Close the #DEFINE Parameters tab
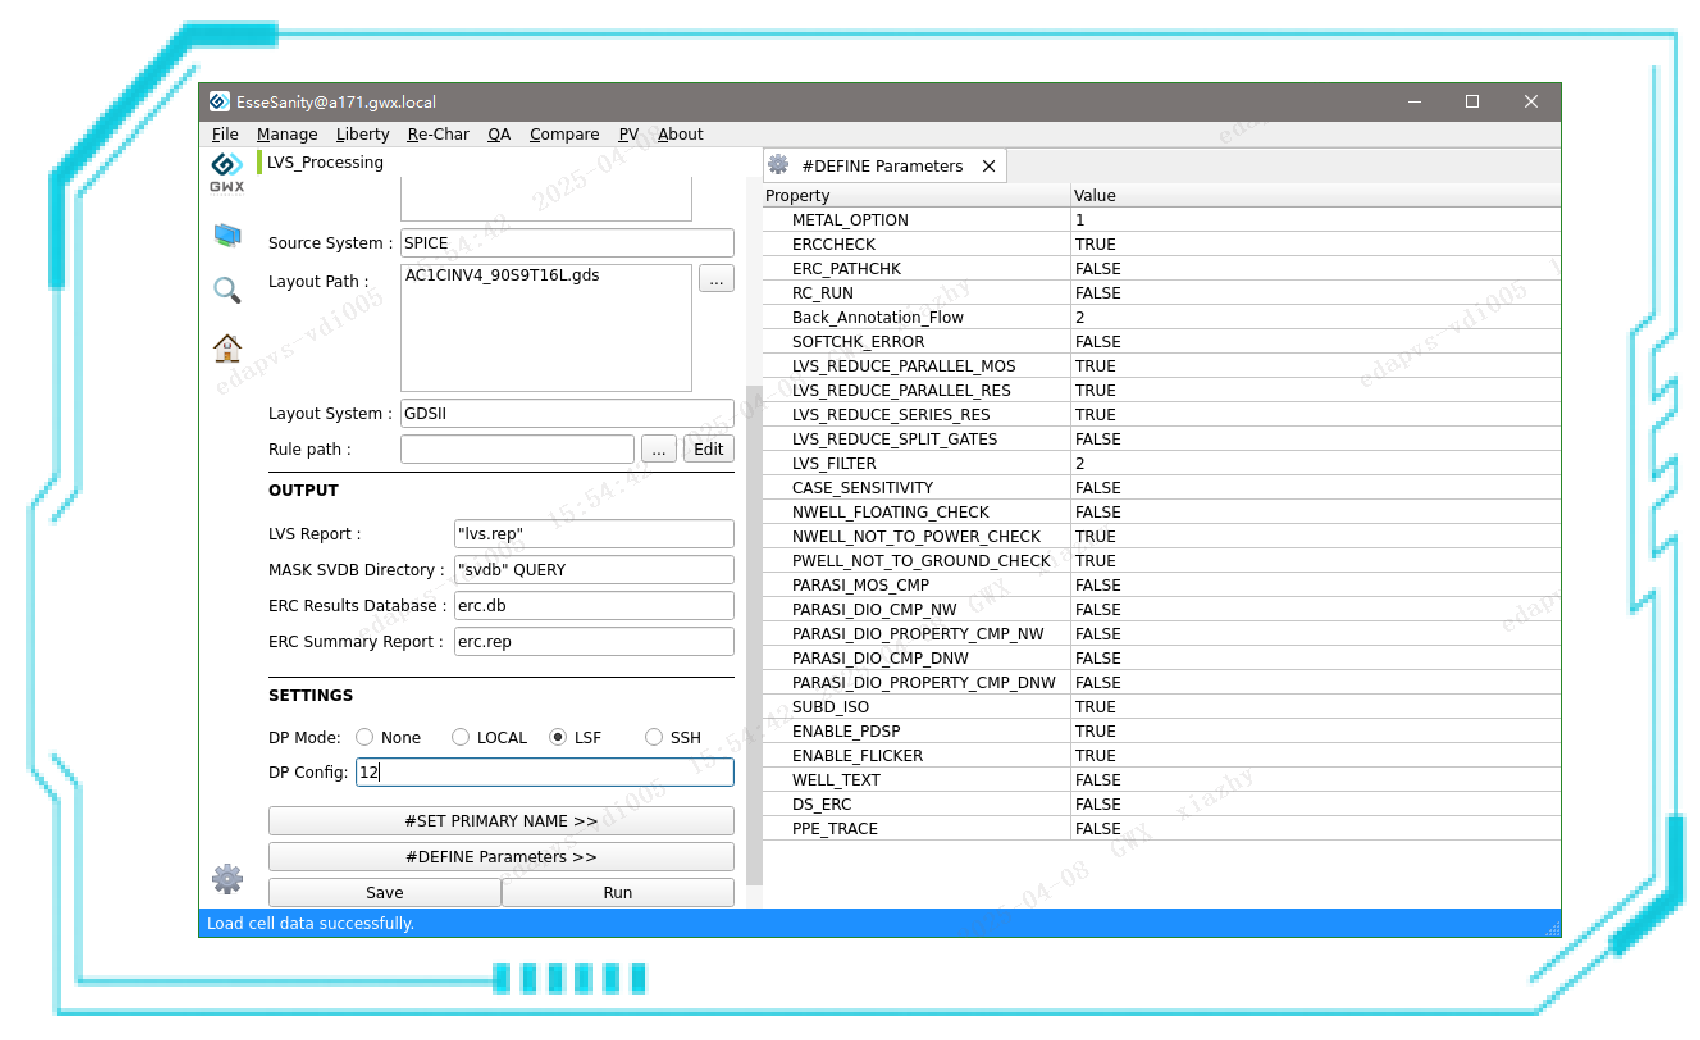 pyautogui.click(x=989, y=166)
